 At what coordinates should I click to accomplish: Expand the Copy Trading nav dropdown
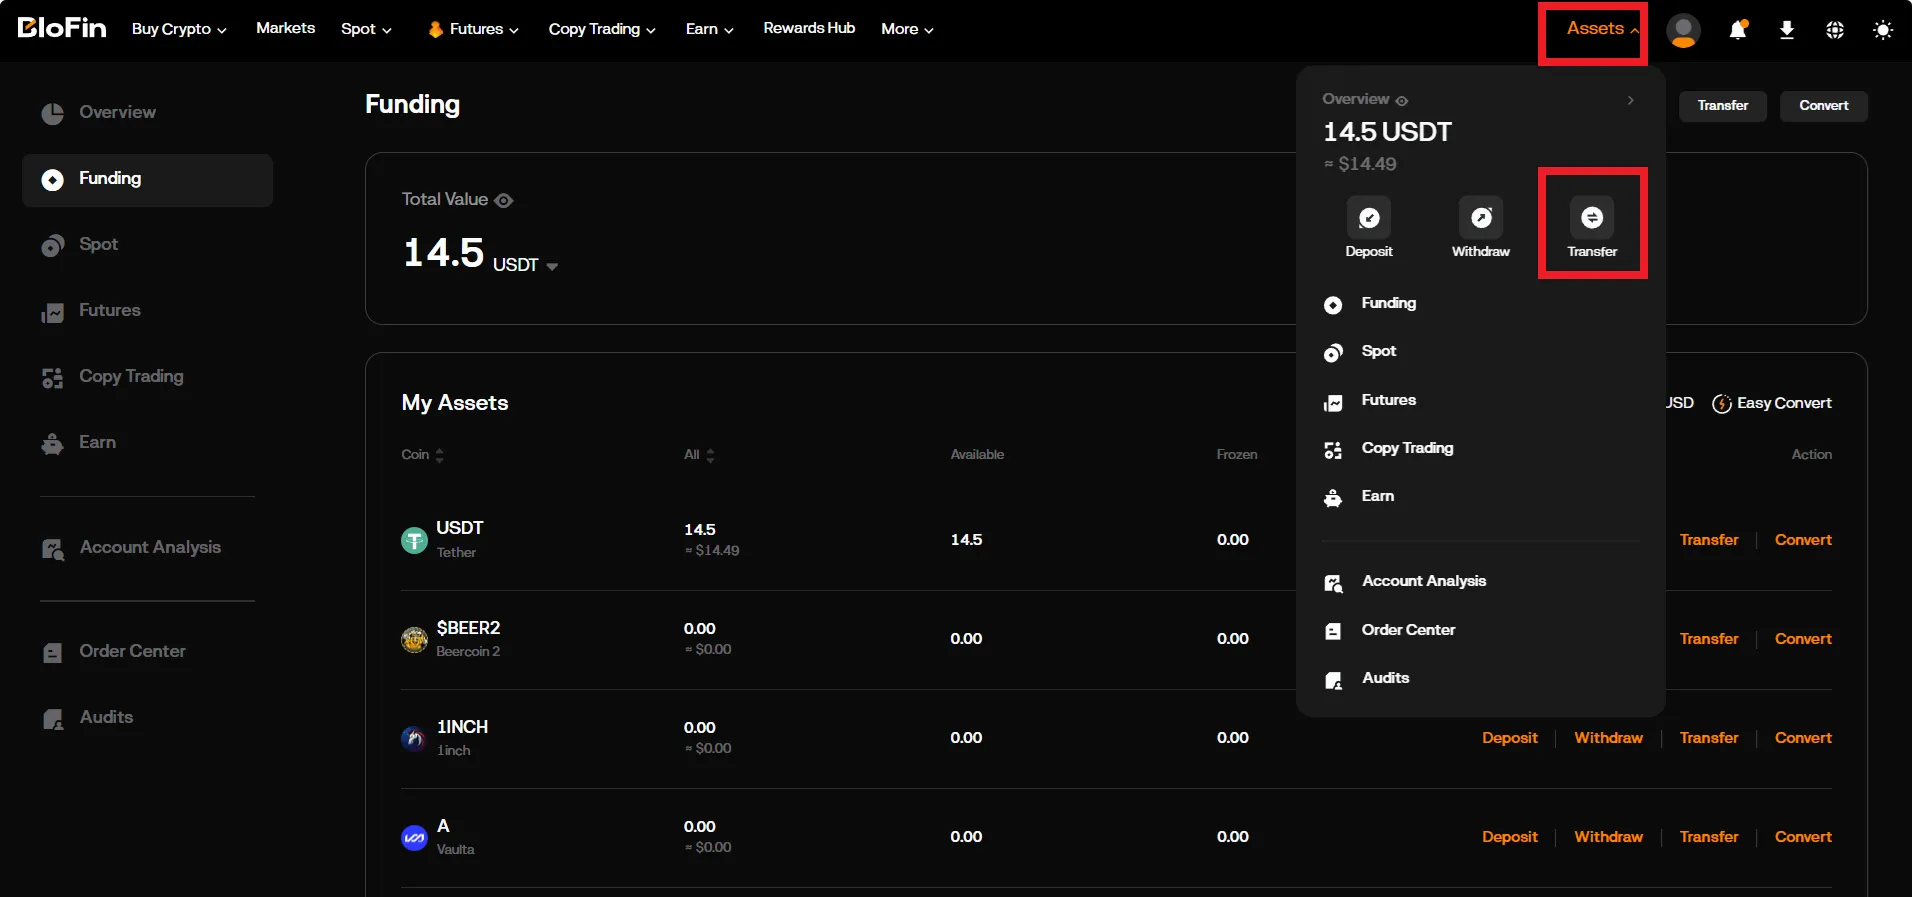coord(602,29)
